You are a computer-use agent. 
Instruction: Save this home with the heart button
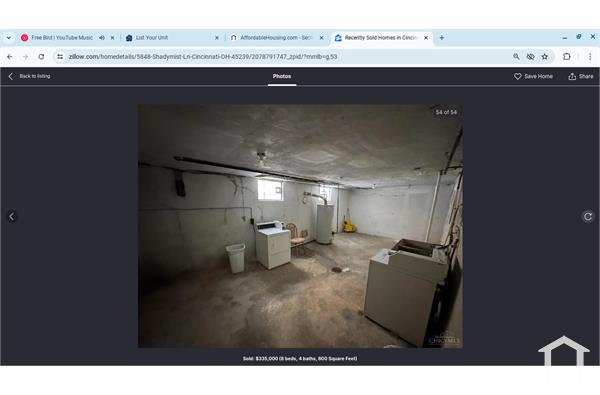point(533,76)
